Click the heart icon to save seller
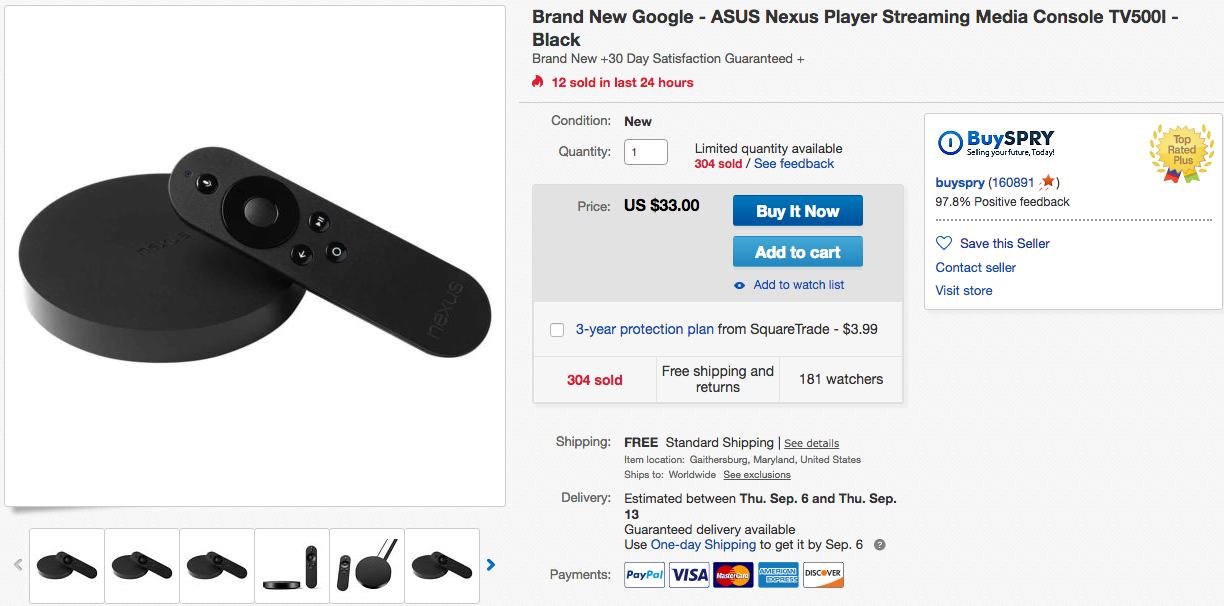This screenshot has width=1224, height=606. pyautogui.click(x=944, y=243)
